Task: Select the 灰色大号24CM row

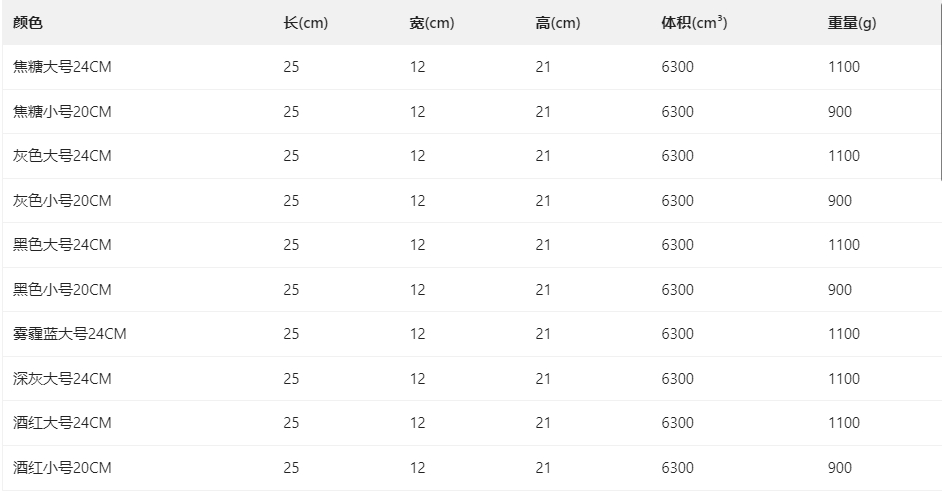Action: [471, 156]
